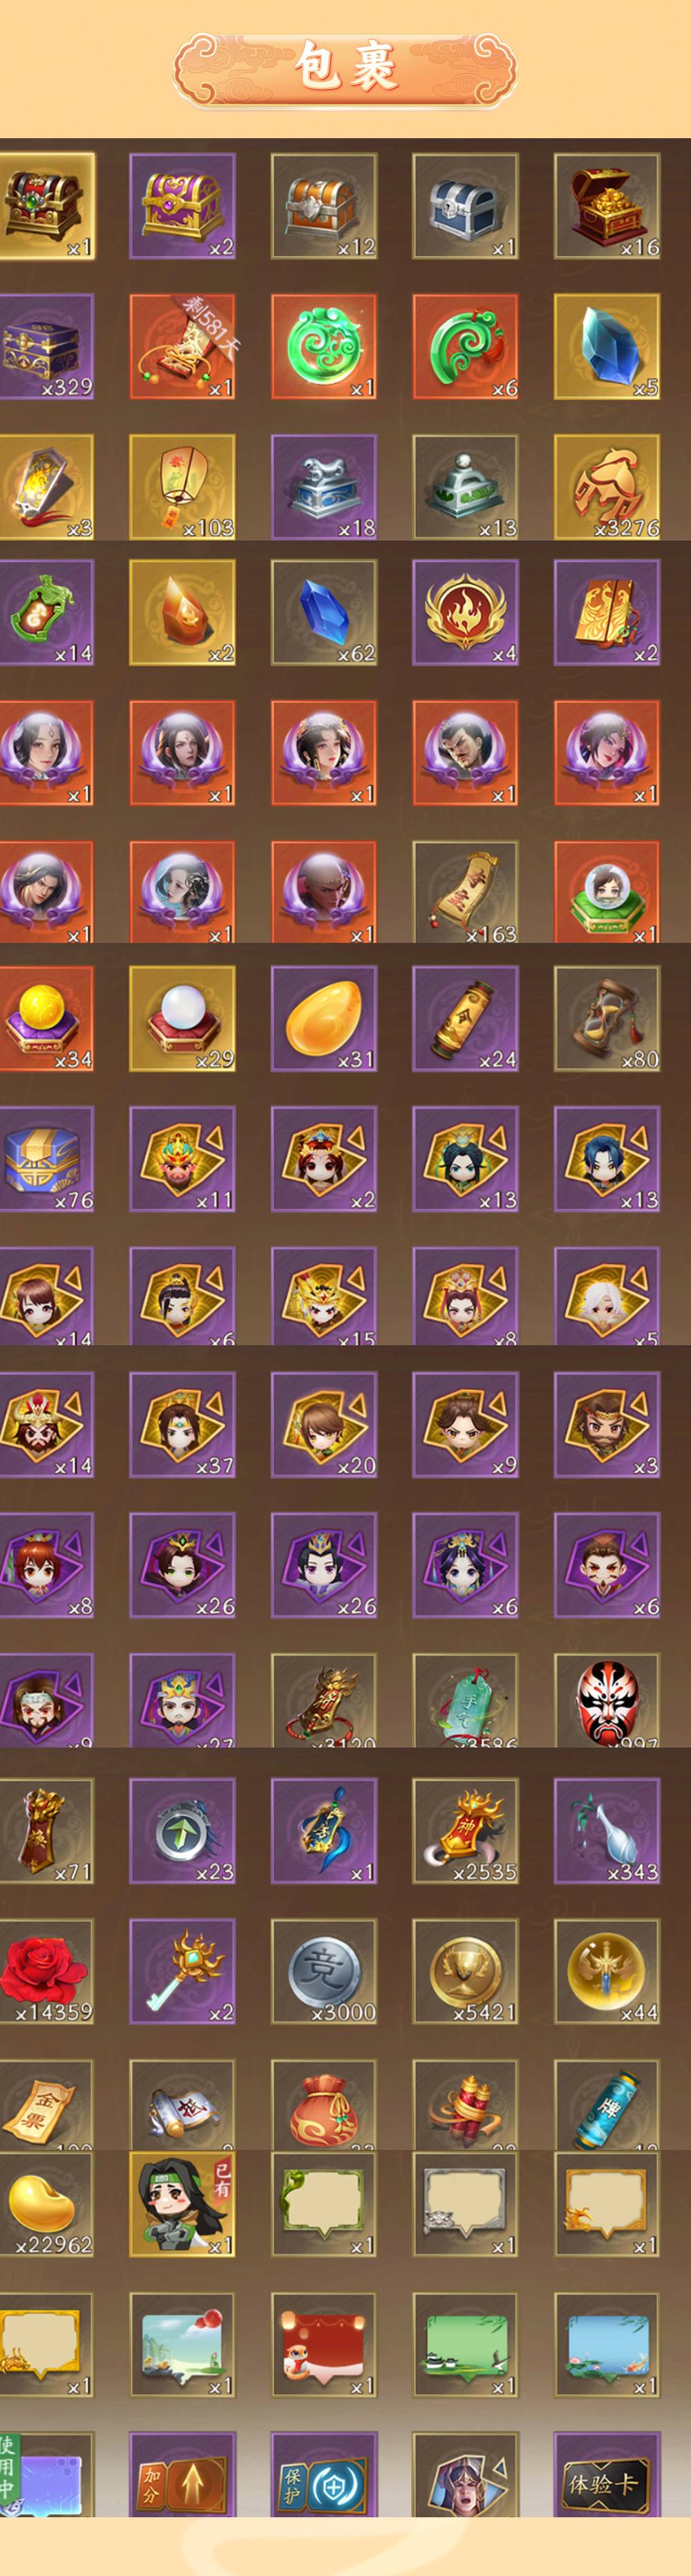The height and width of the screenshot is (2576, 691).
Task: Click the golden horse emblem x3276
Action: coord(607,487)
